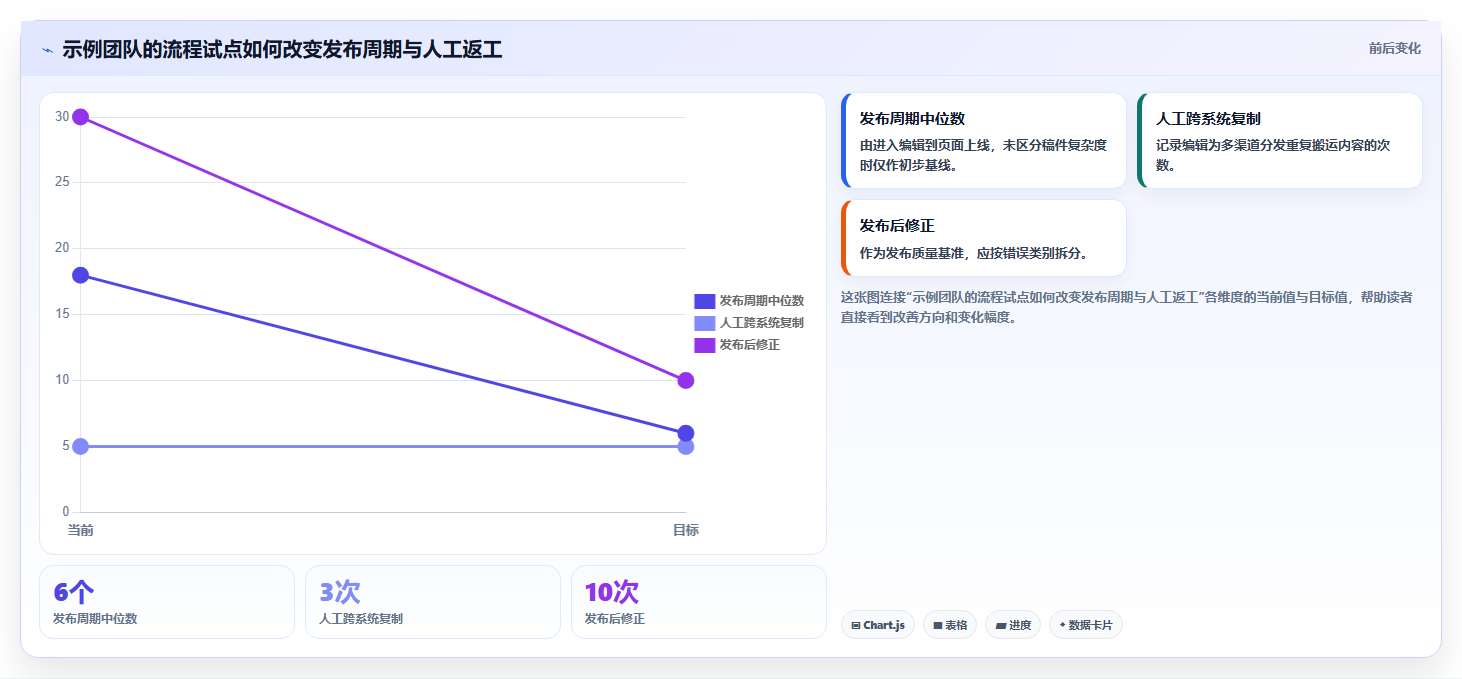The height and width of the screenshot is (679, 1462).
Task: Open the 发布后修正 description card
Action: 984,238
